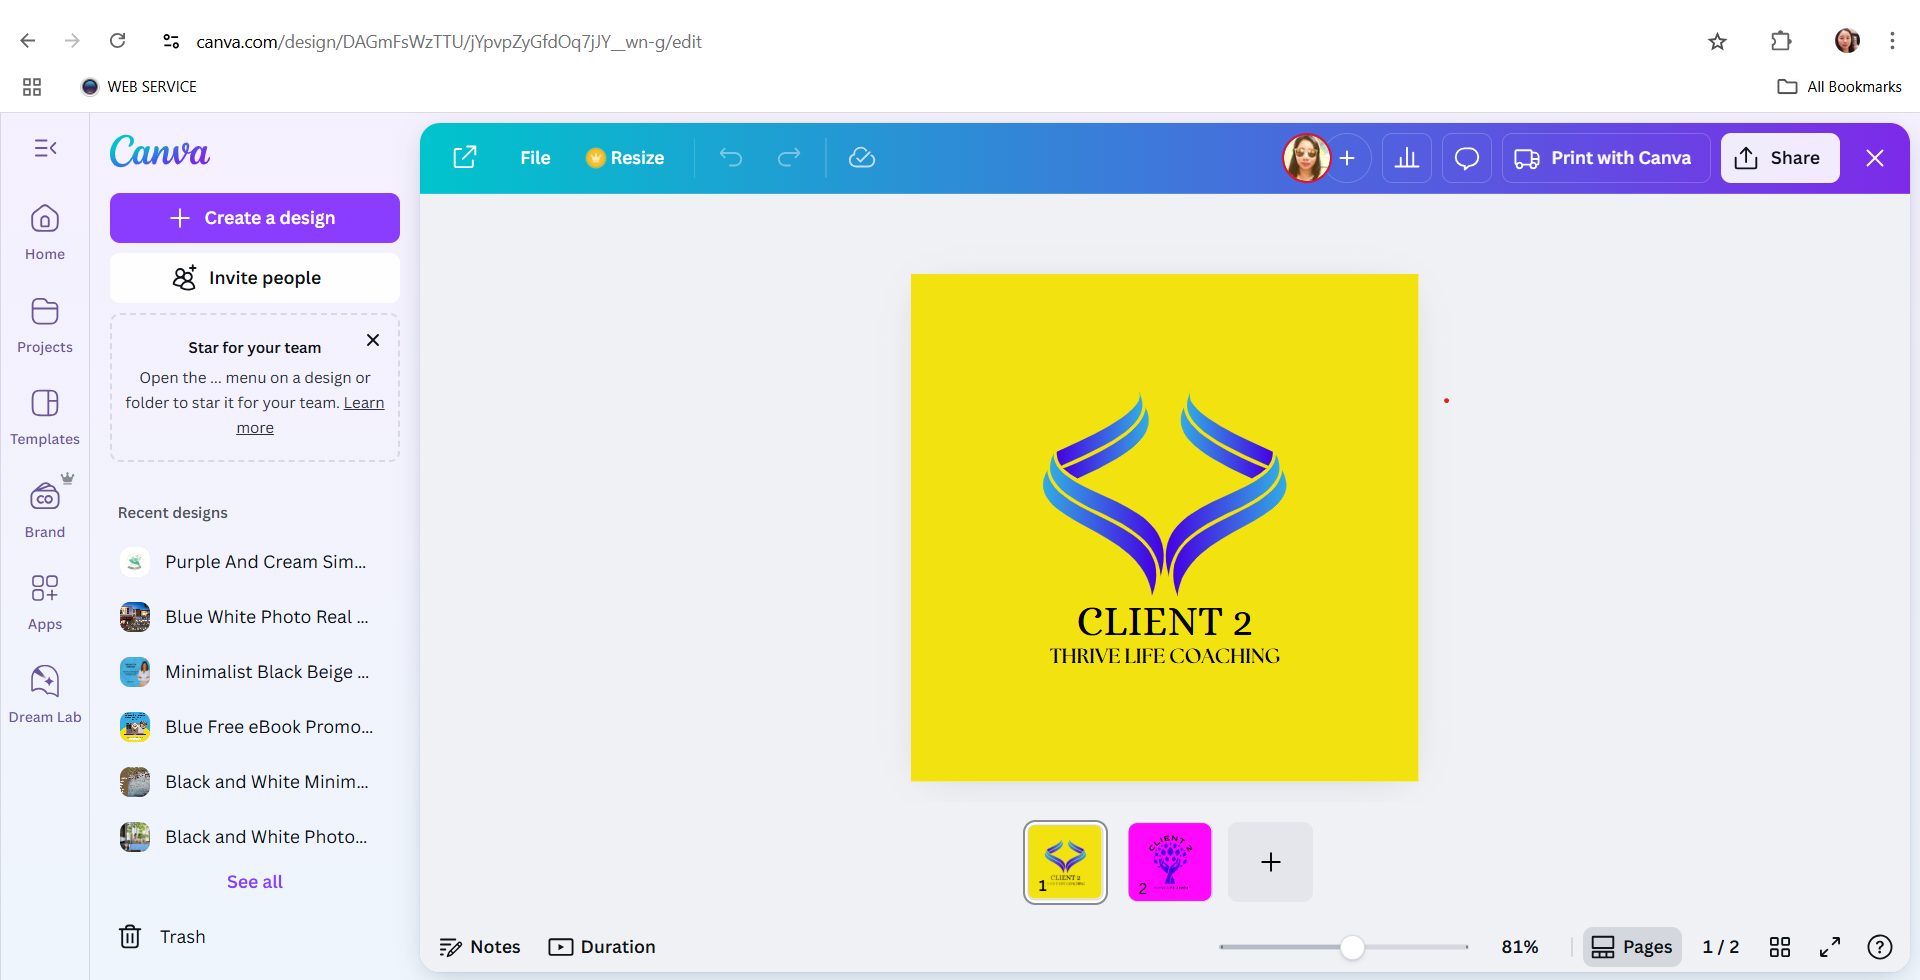Bookmark this page with the star
Screen dimensions: 1920x980
(1717, 41)
